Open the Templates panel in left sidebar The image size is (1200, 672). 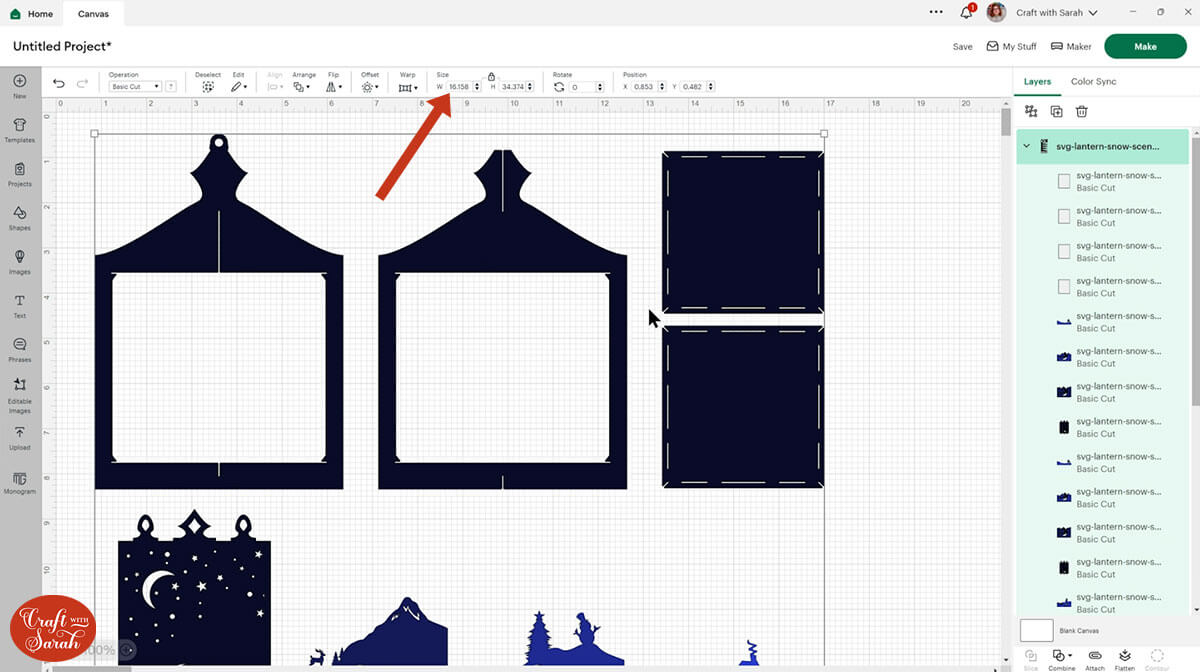[x=19, y=130]
